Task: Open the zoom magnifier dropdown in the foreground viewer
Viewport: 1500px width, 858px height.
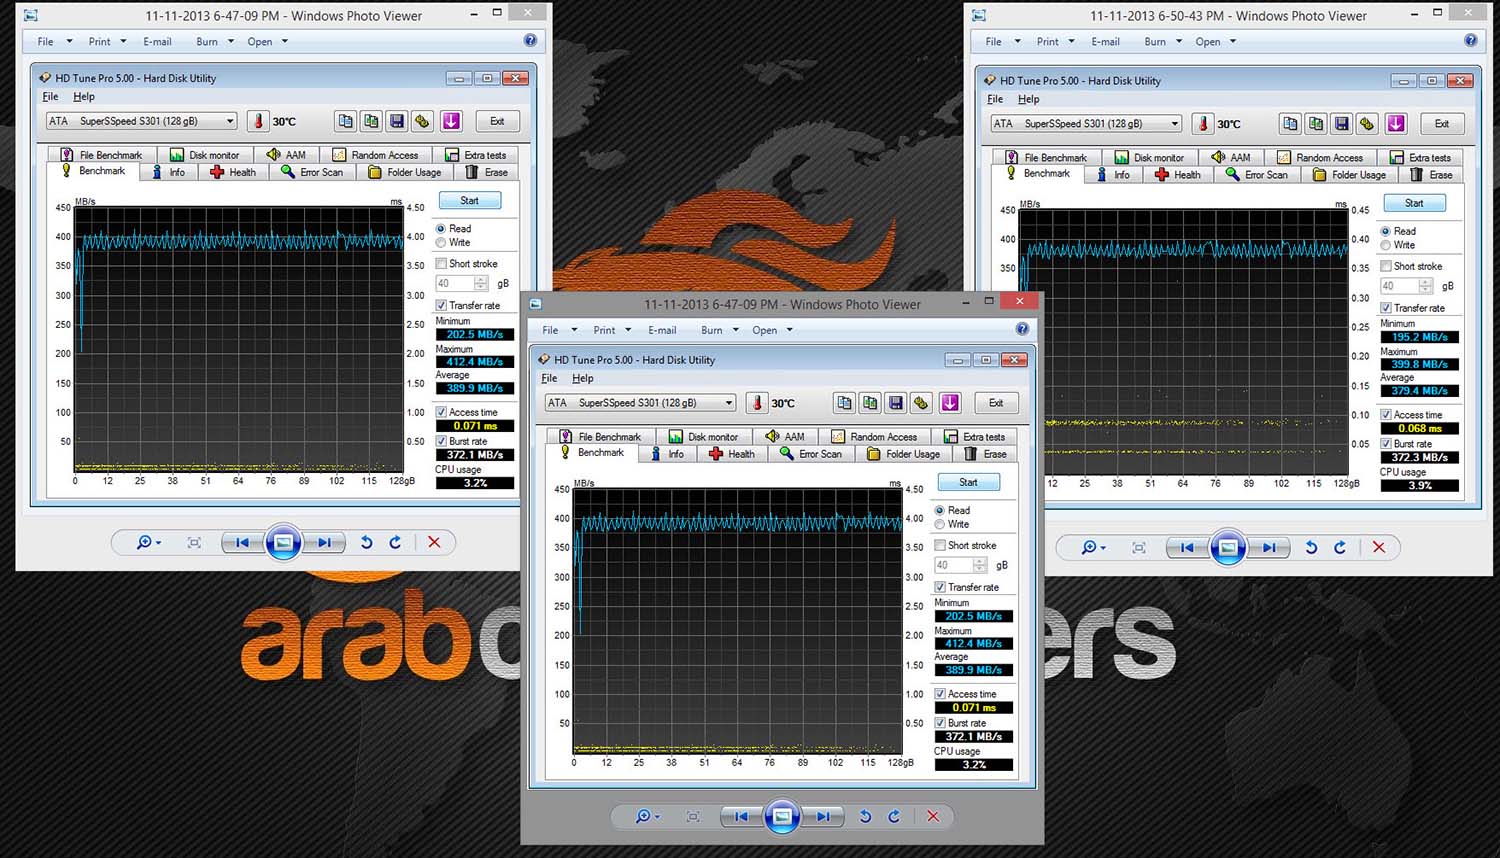Action: 650,816
